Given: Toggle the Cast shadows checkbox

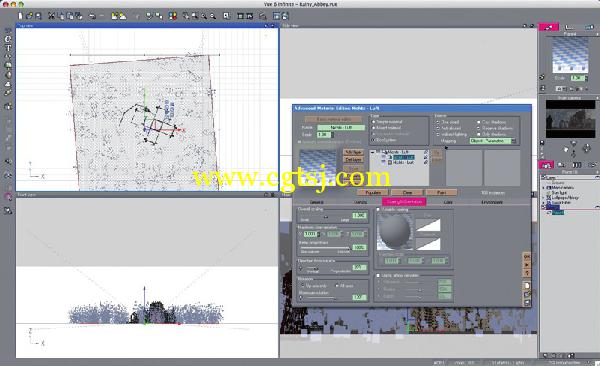Looking at the screenshot, I should (478, 122).
